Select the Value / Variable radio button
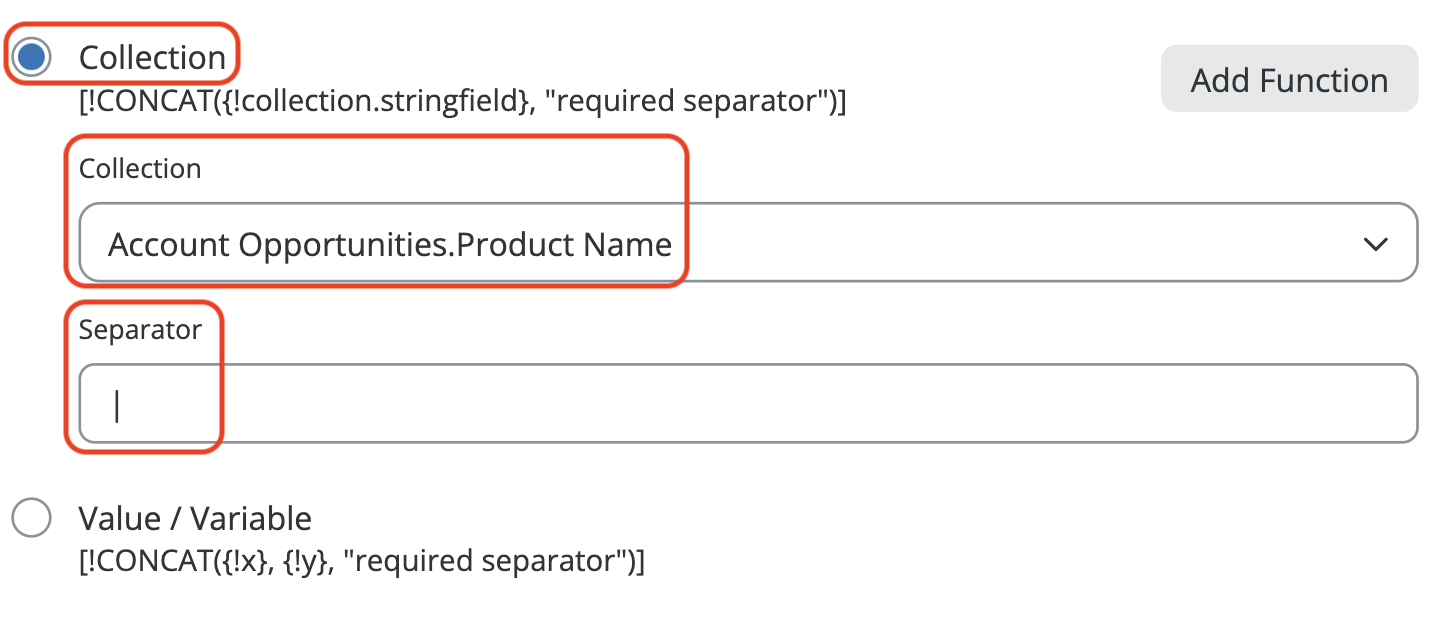 [x=32, y=518]
